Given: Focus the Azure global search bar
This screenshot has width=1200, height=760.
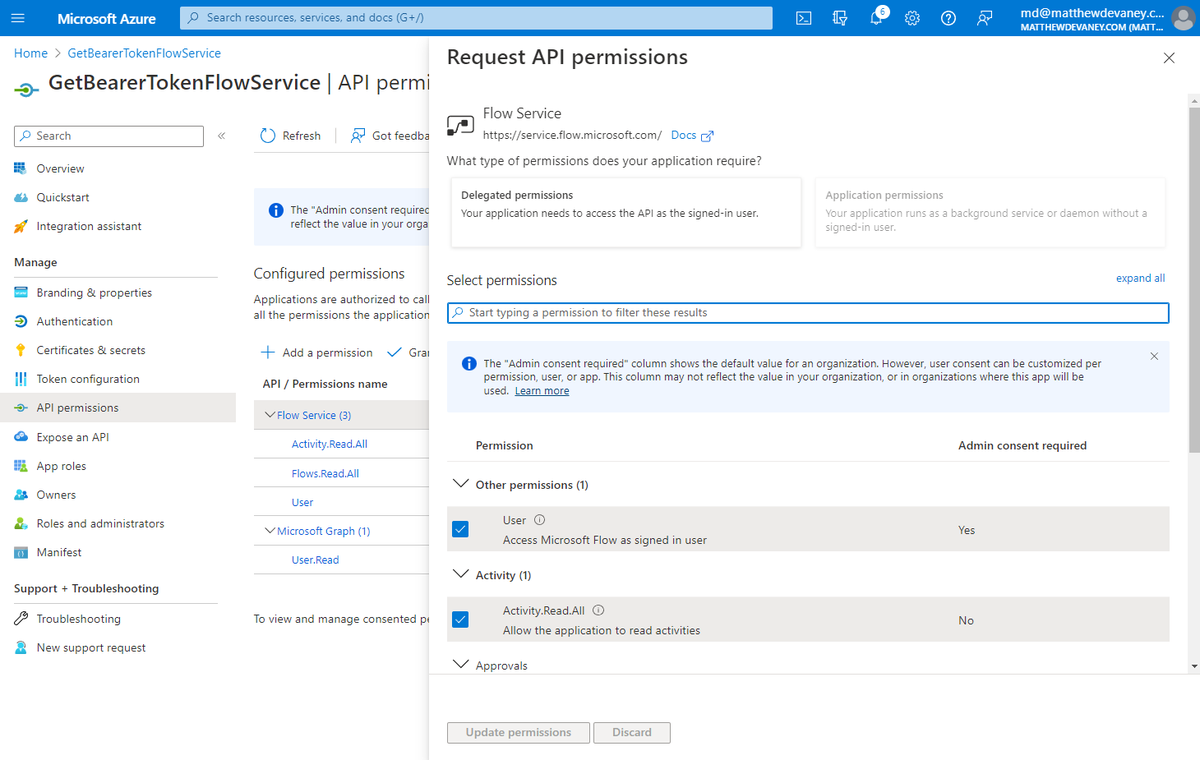Looking at the screenshot, I should (x=476, y=18).
